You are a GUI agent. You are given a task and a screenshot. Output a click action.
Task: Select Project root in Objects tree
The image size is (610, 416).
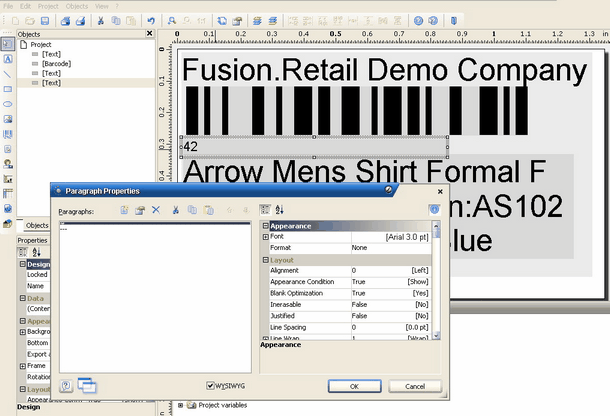41,44
